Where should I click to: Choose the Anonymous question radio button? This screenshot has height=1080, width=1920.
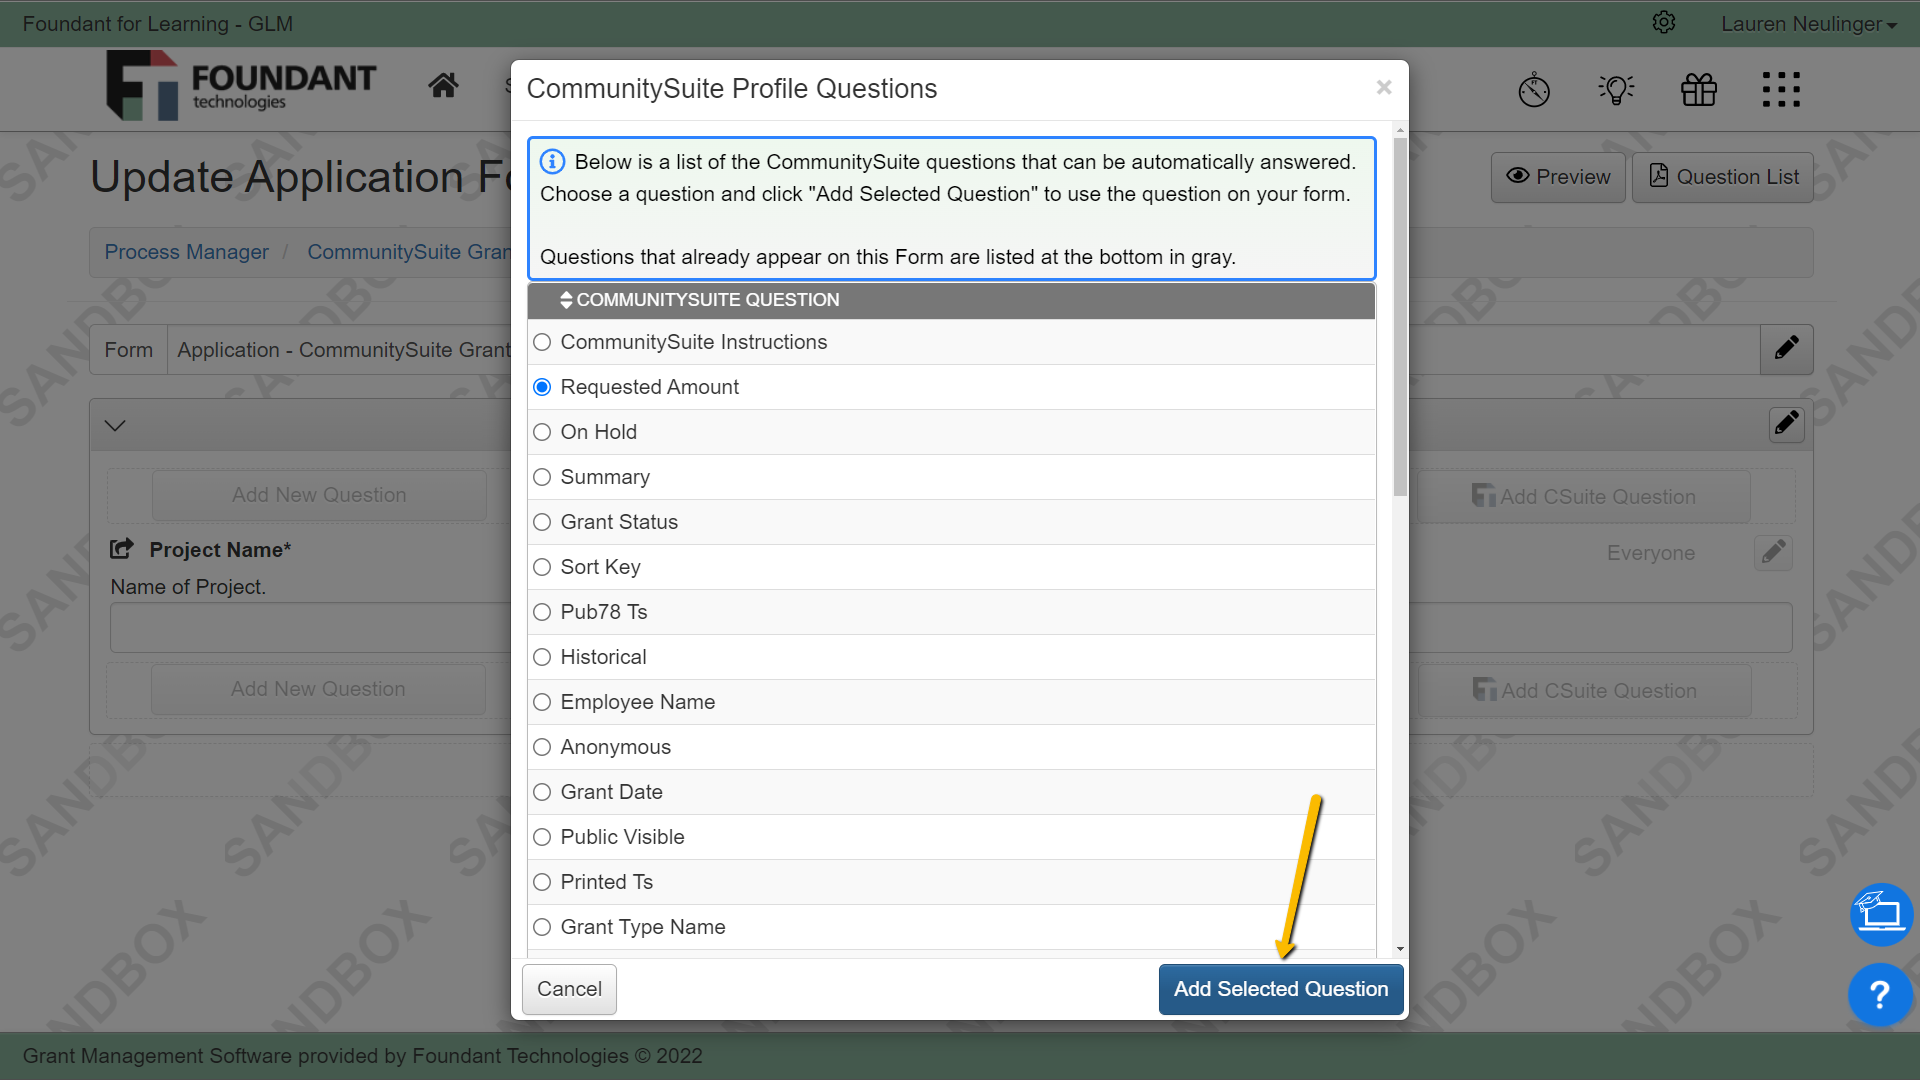(542, 747)
